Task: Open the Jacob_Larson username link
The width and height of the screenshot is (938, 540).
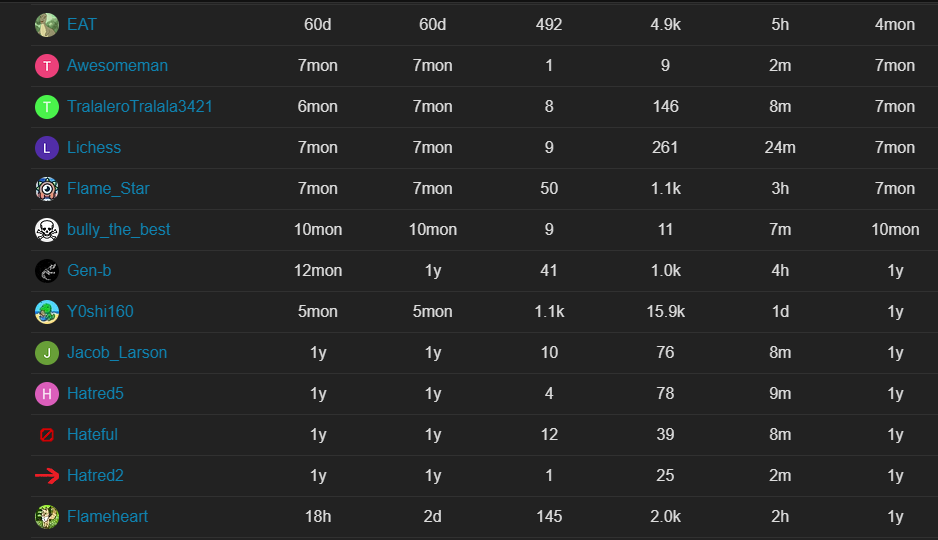Action: click(x=117, y=352)
